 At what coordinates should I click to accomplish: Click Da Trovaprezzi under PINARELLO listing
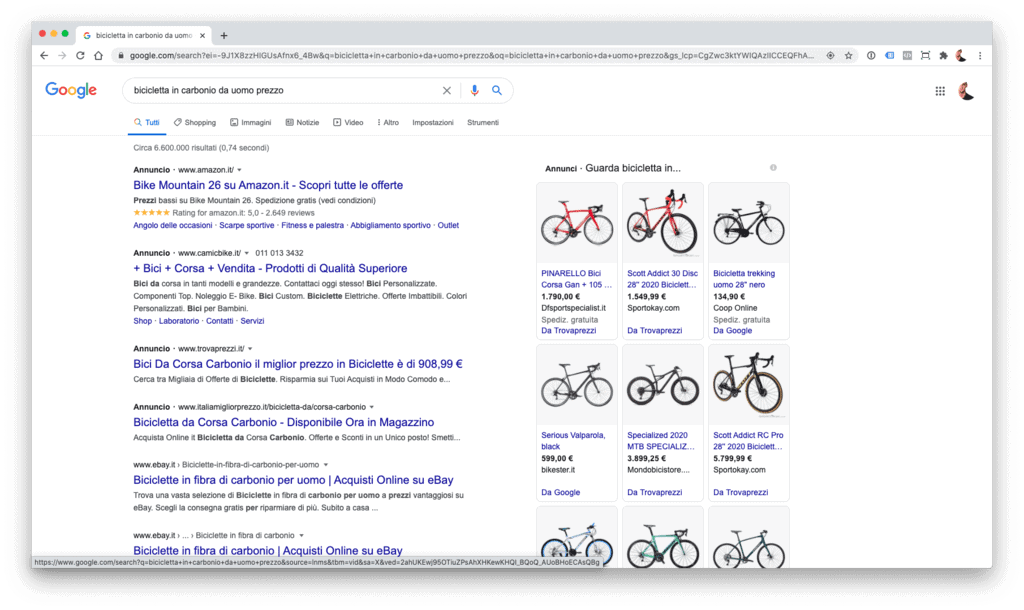[569, 330]
